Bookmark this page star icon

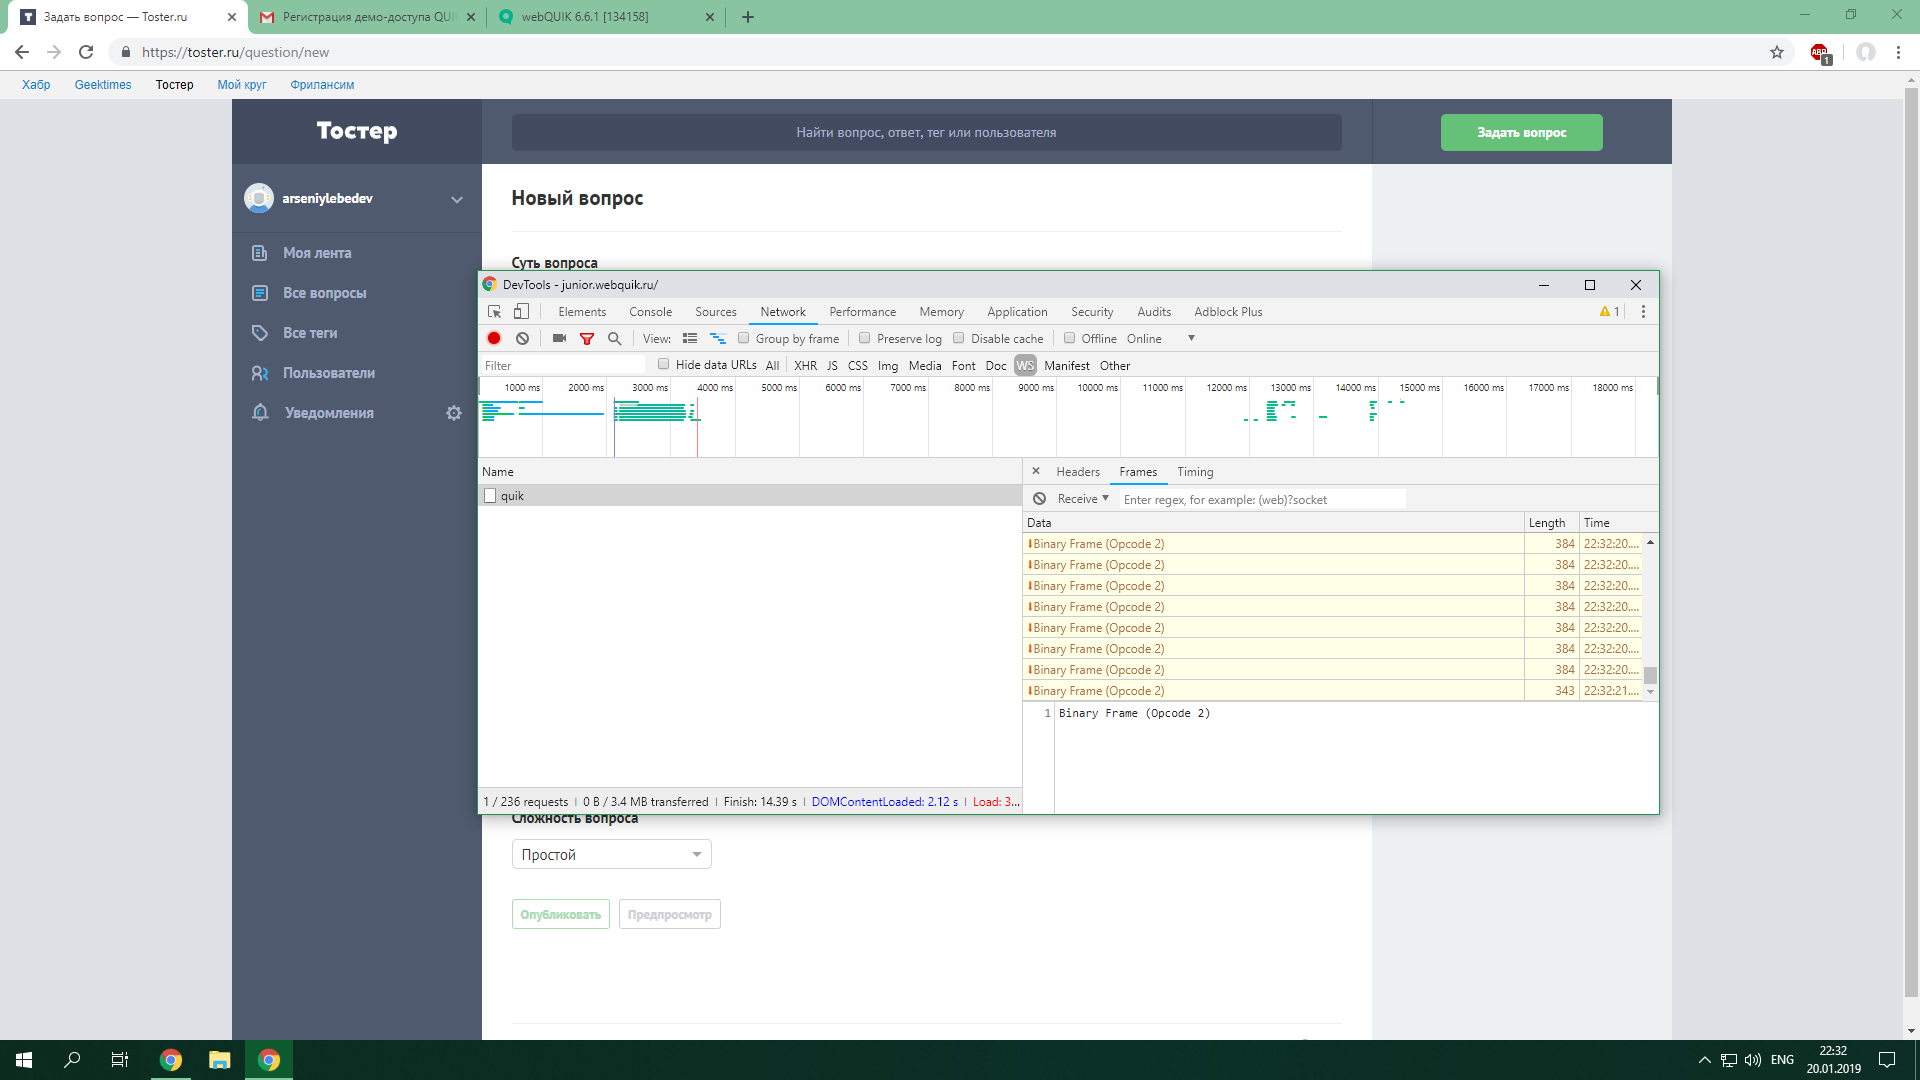[1777, 52]
